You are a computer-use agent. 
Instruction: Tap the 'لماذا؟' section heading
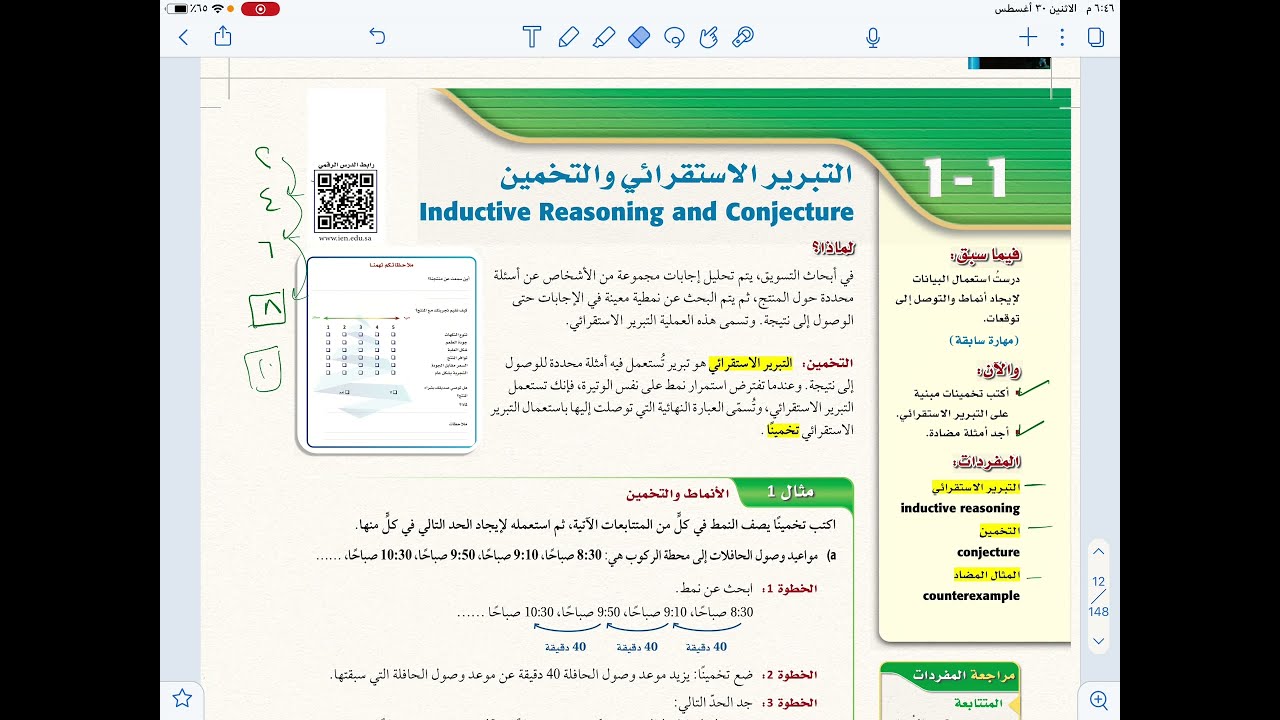tap(832, 248)
